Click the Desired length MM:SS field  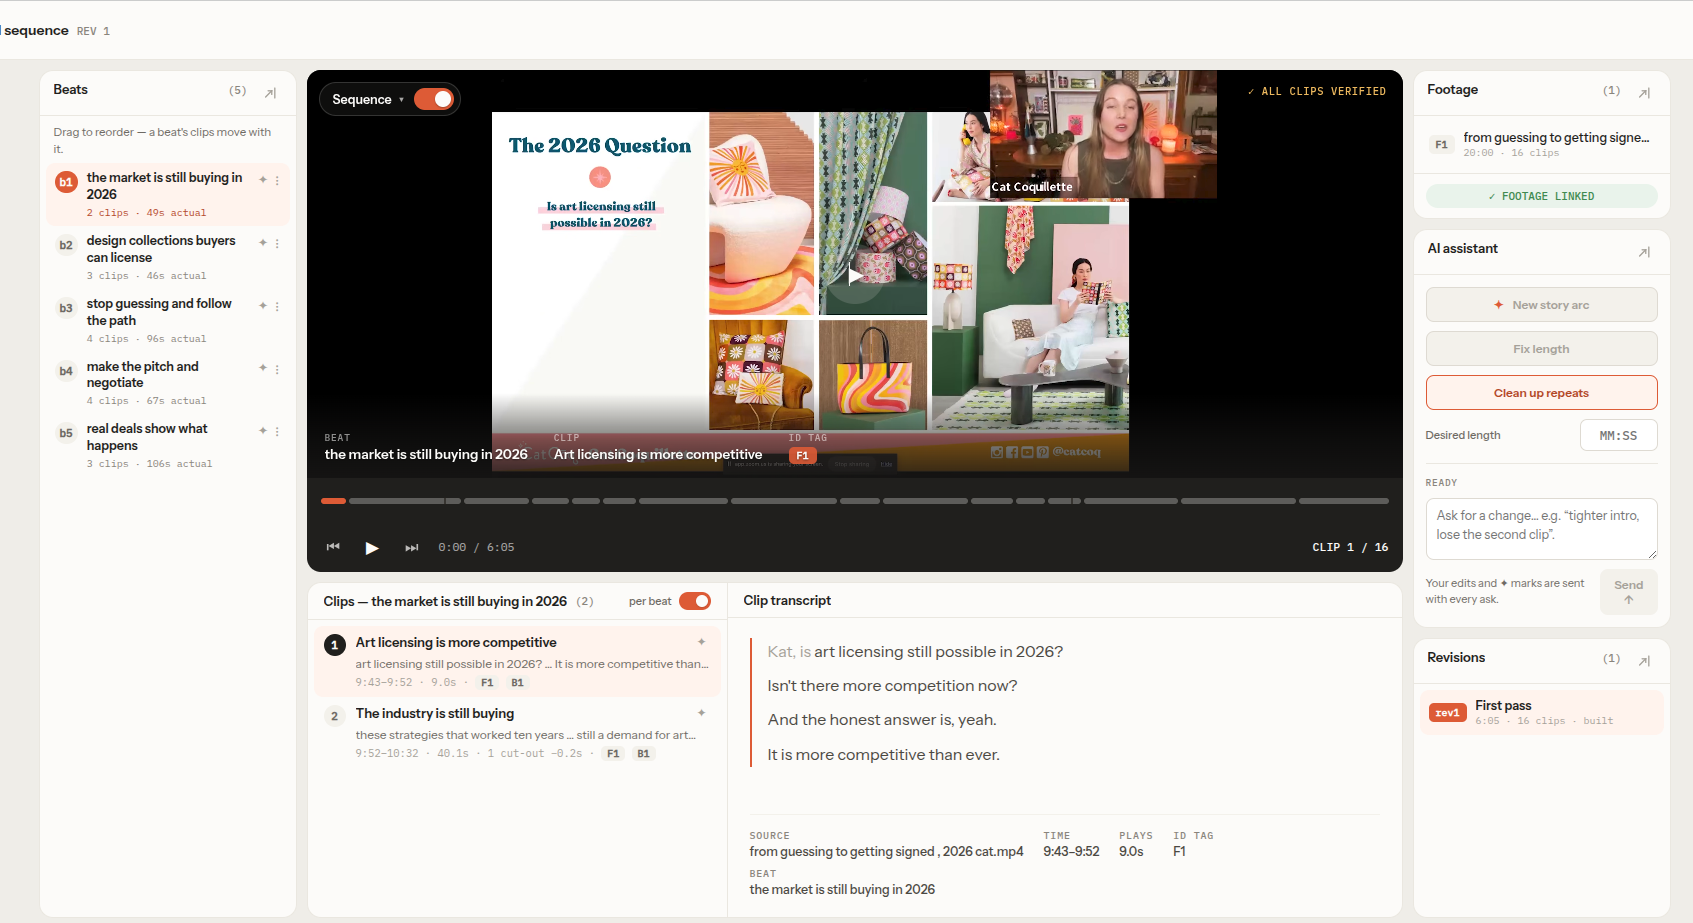pos(1618,436)
